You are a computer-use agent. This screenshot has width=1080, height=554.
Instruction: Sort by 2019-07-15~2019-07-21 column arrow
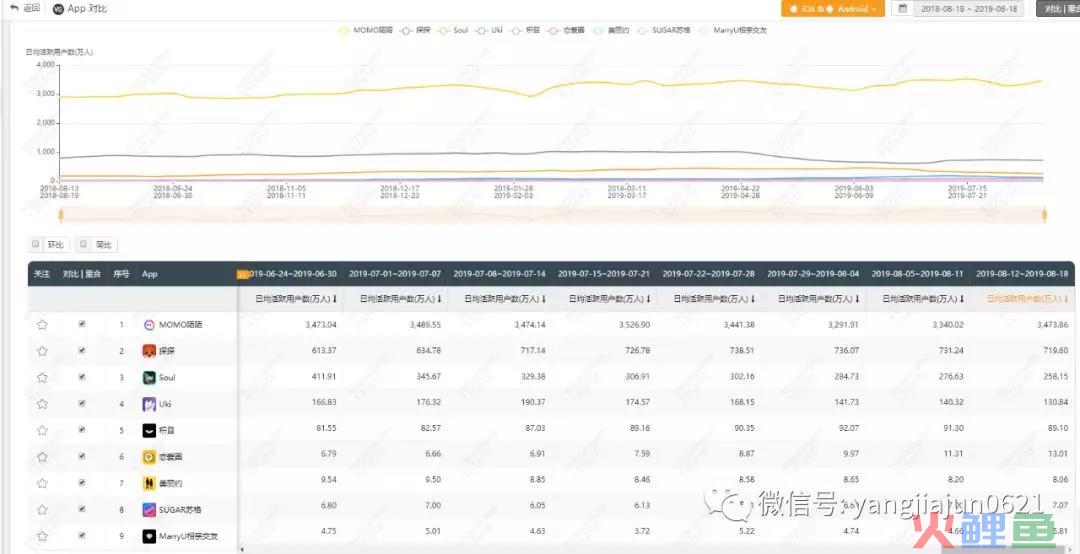pos(649,299)
